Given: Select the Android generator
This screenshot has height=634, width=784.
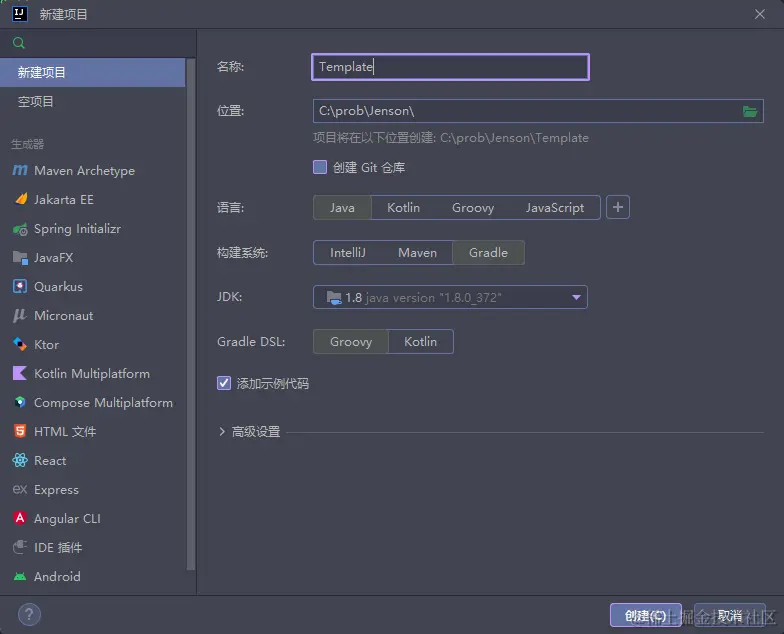Looking at the screenshot, I should click(x=92, y=576).
